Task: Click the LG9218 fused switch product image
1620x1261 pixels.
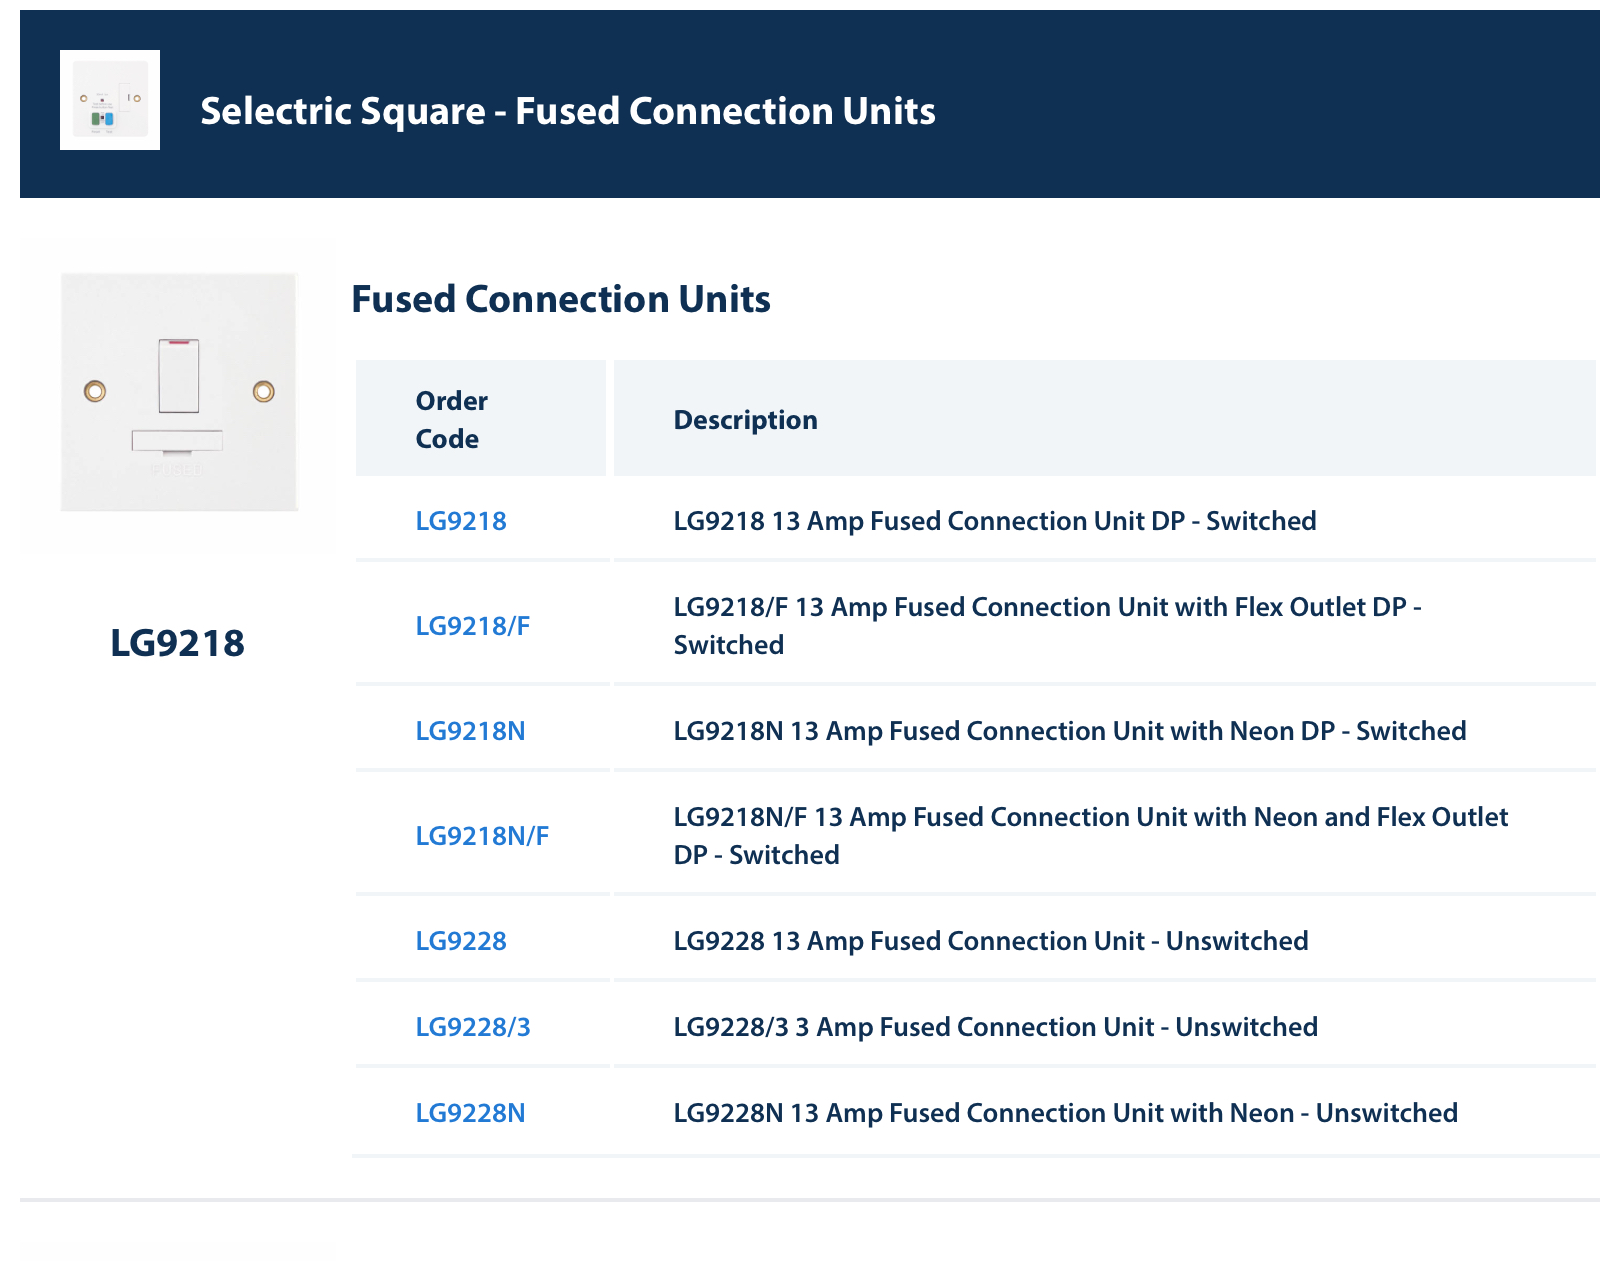Action: click(179, 392)
